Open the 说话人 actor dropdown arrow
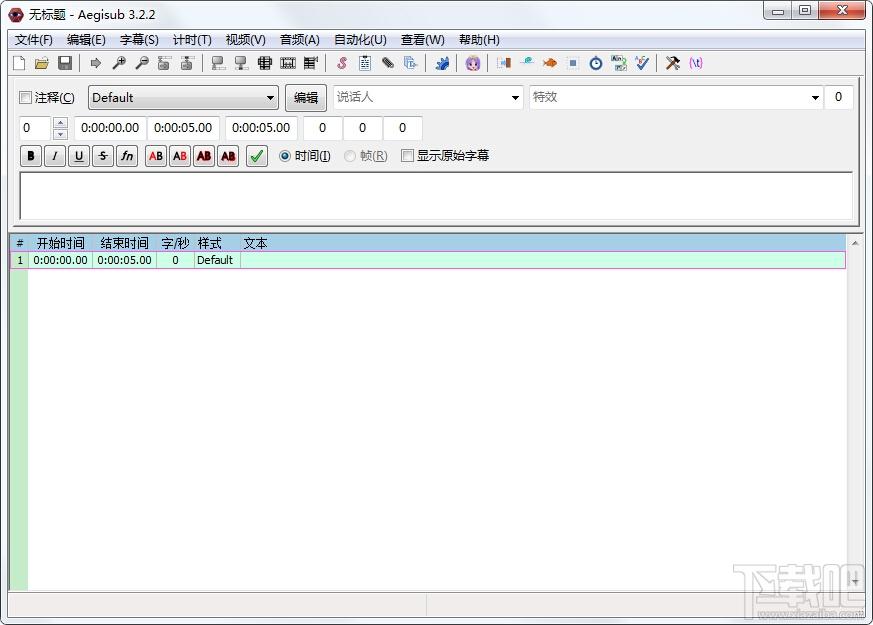Viewport: 873px width, 625px height. (515, 98)
